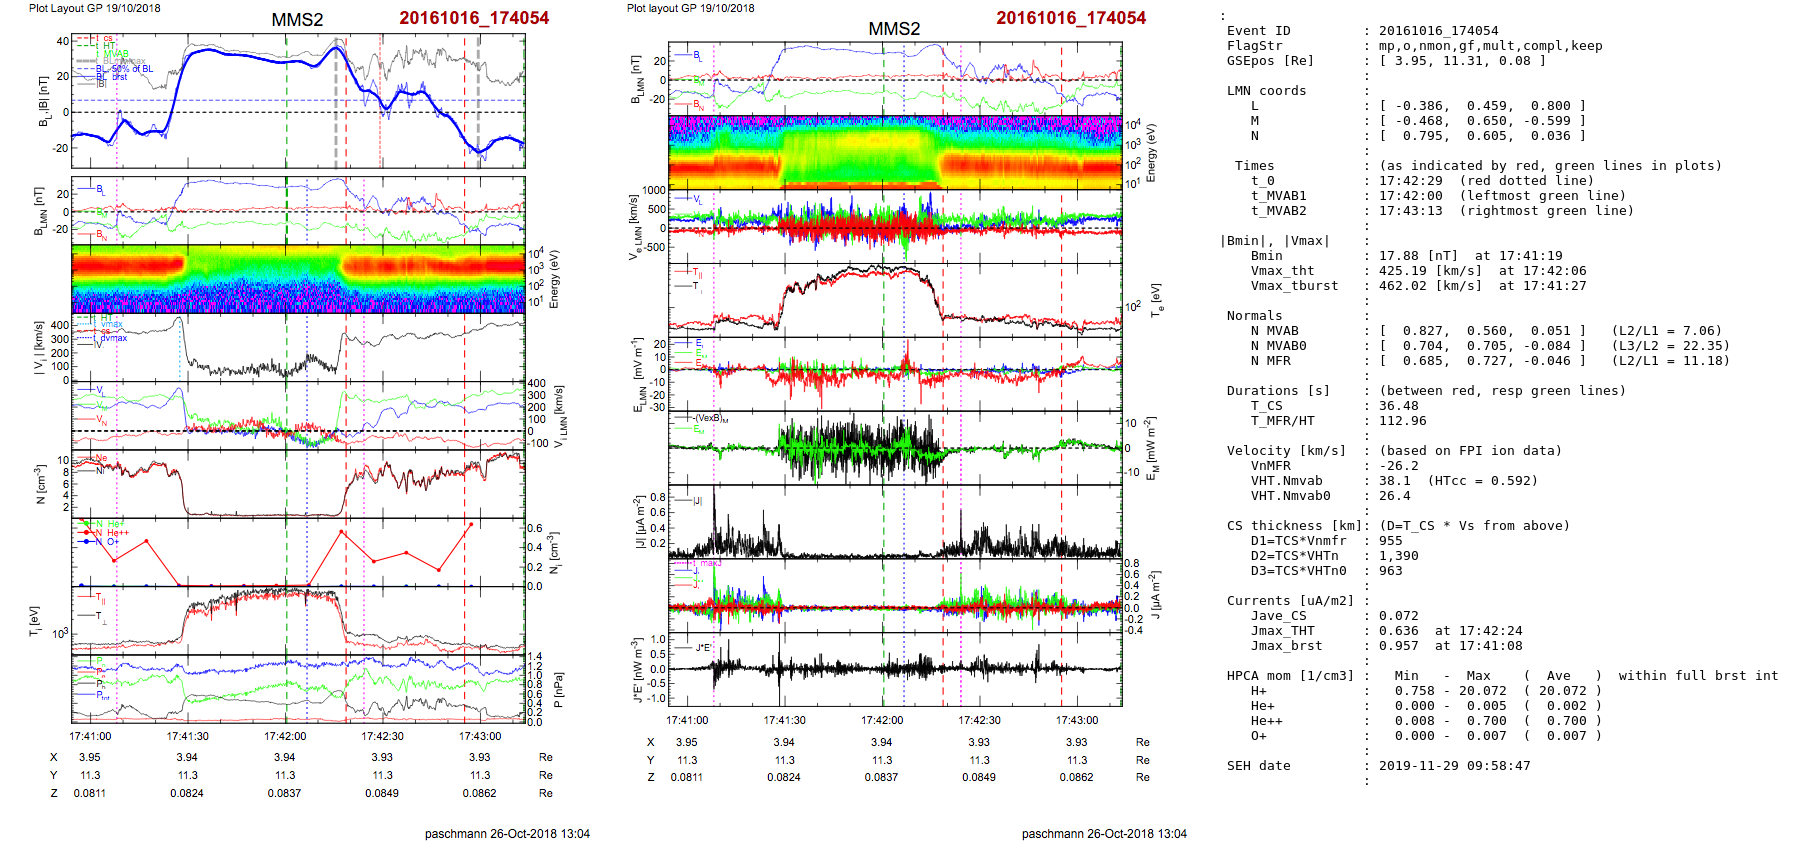Viewport: 1804px width, 841px height.
Task: Click the paschmann 26-Oct-2018 footer under left plot
Action: click(x=507, y=833)
